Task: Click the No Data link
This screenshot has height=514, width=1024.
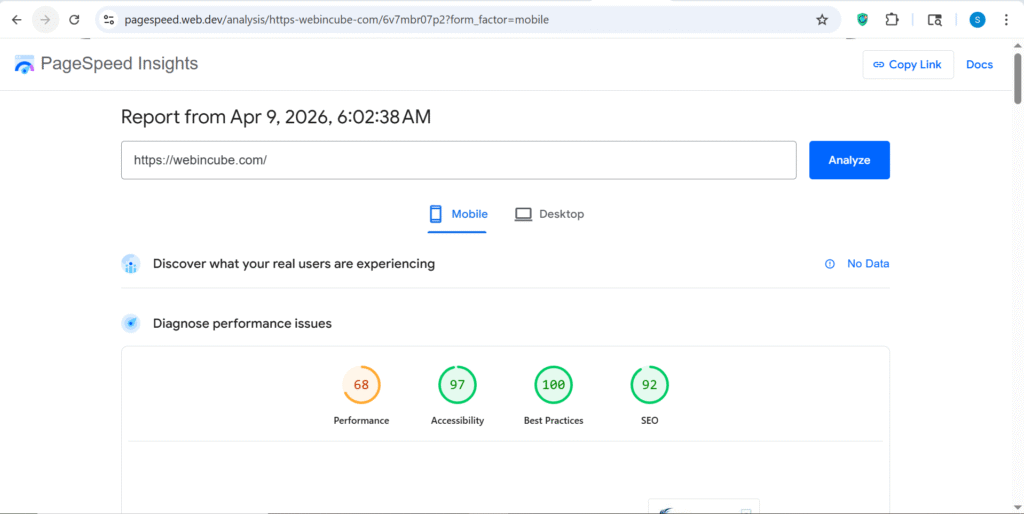Action: (x=868, y=264)
